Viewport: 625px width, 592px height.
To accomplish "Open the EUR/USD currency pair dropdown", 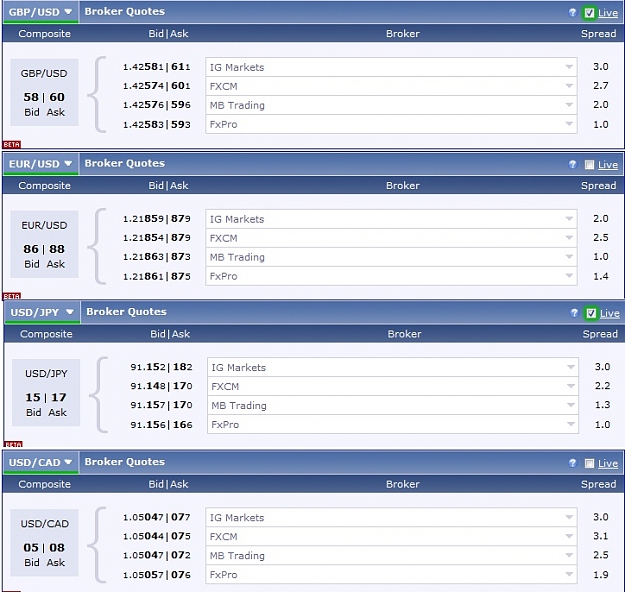I will [41, 164].
